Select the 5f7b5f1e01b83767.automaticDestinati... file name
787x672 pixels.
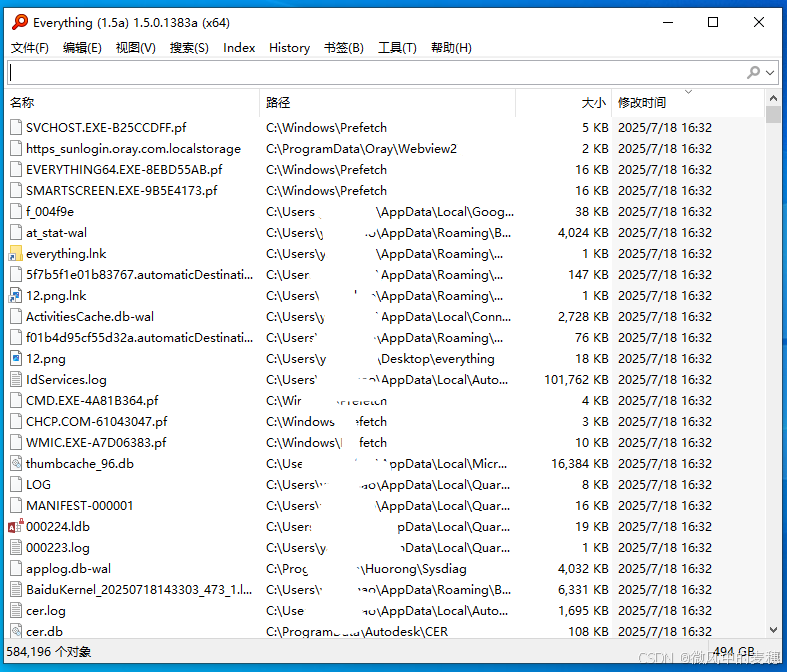click(140, 275)
